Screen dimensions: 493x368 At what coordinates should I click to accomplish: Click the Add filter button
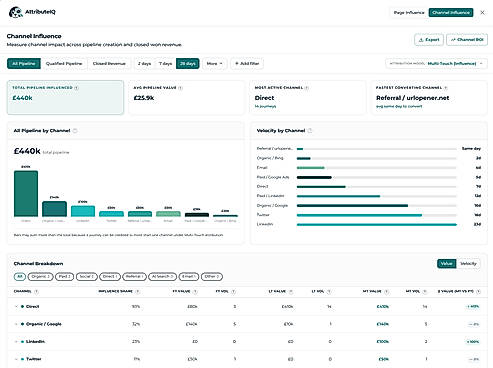tap(247, 63)
